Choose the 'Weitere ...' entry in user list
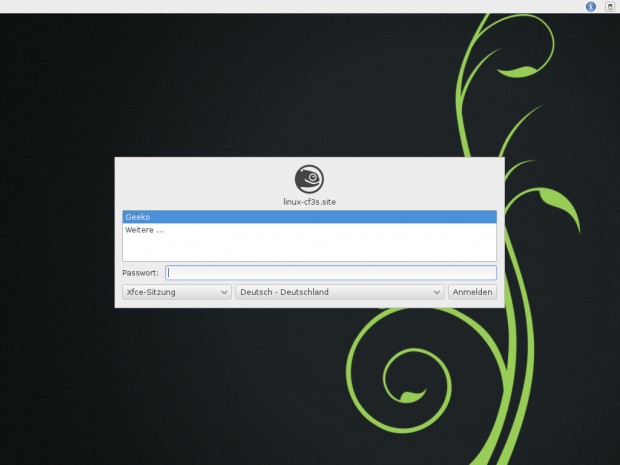Image resolution: width=620 pixels, height=465 pixels. 309,230
